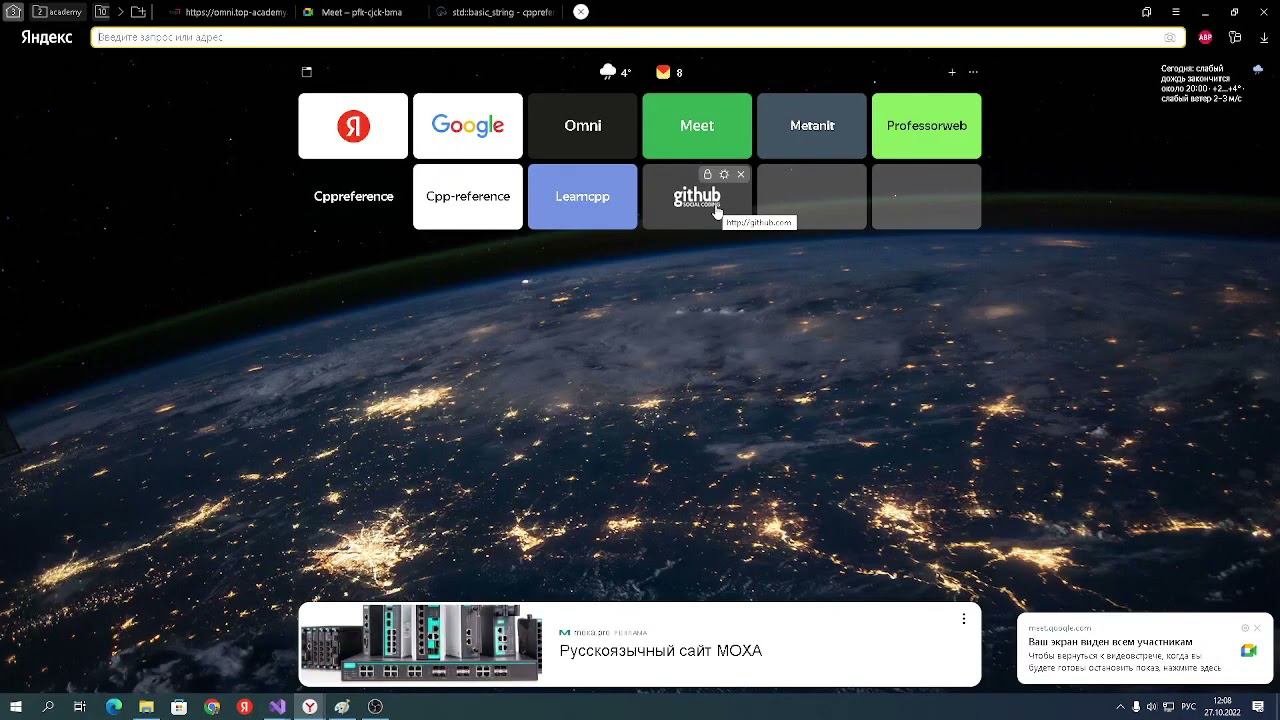Screen dimensions: 1280x720
Task: Launch Google Chrome from the taskbar
Action: click(x=212, y=707)
